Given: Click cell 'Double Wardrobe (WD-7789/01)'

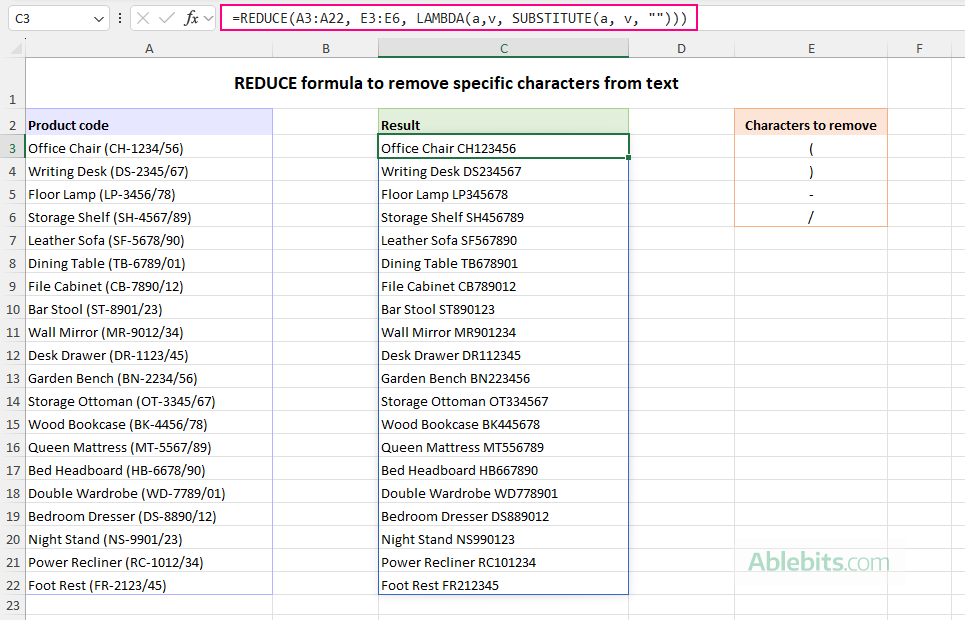Looking at the screenshot, I should 149,493.
